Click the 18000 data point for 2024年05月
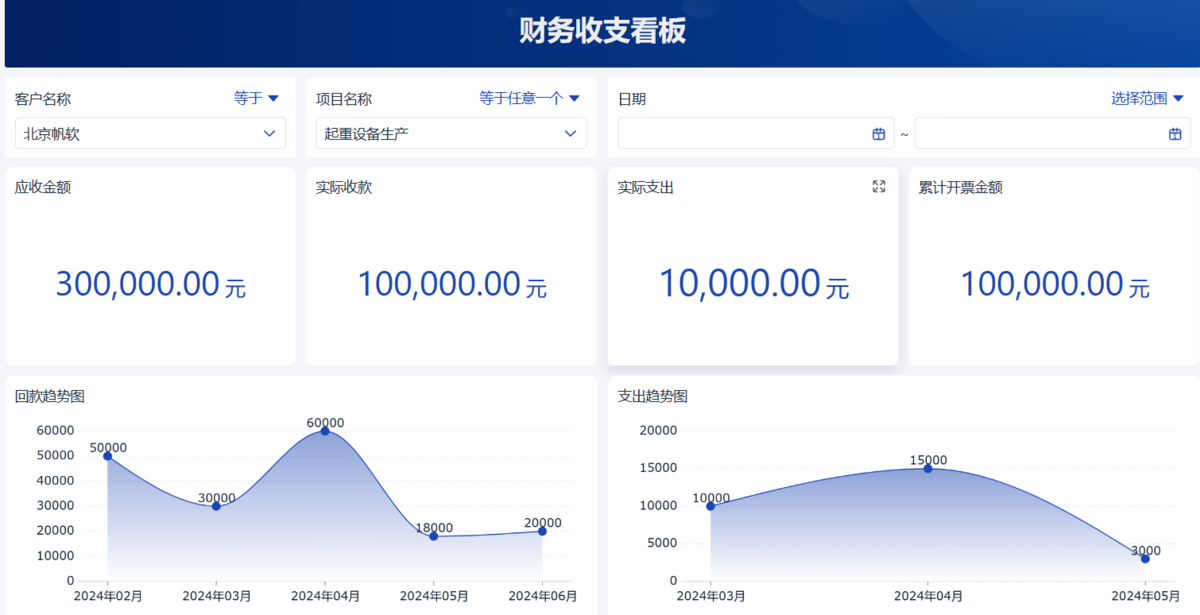This screenshot has width=1200, height=615. (434, 536)
